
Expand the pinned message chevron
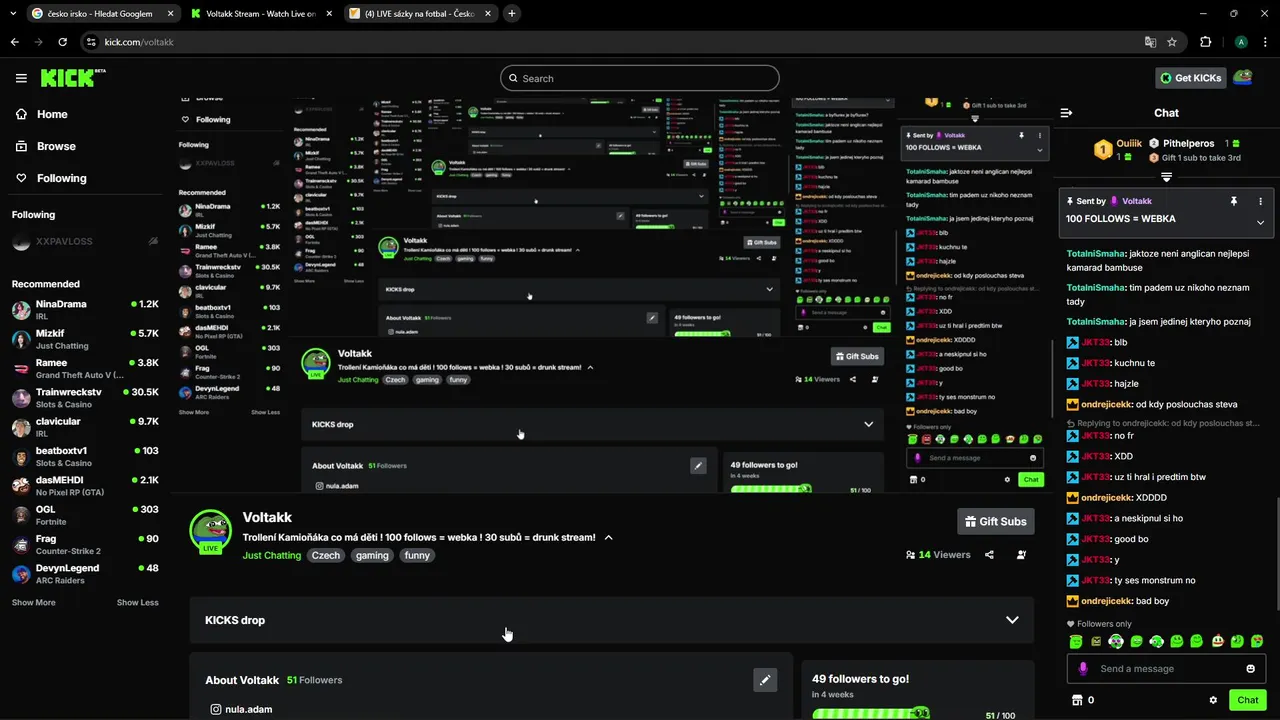click(1260, 222)
